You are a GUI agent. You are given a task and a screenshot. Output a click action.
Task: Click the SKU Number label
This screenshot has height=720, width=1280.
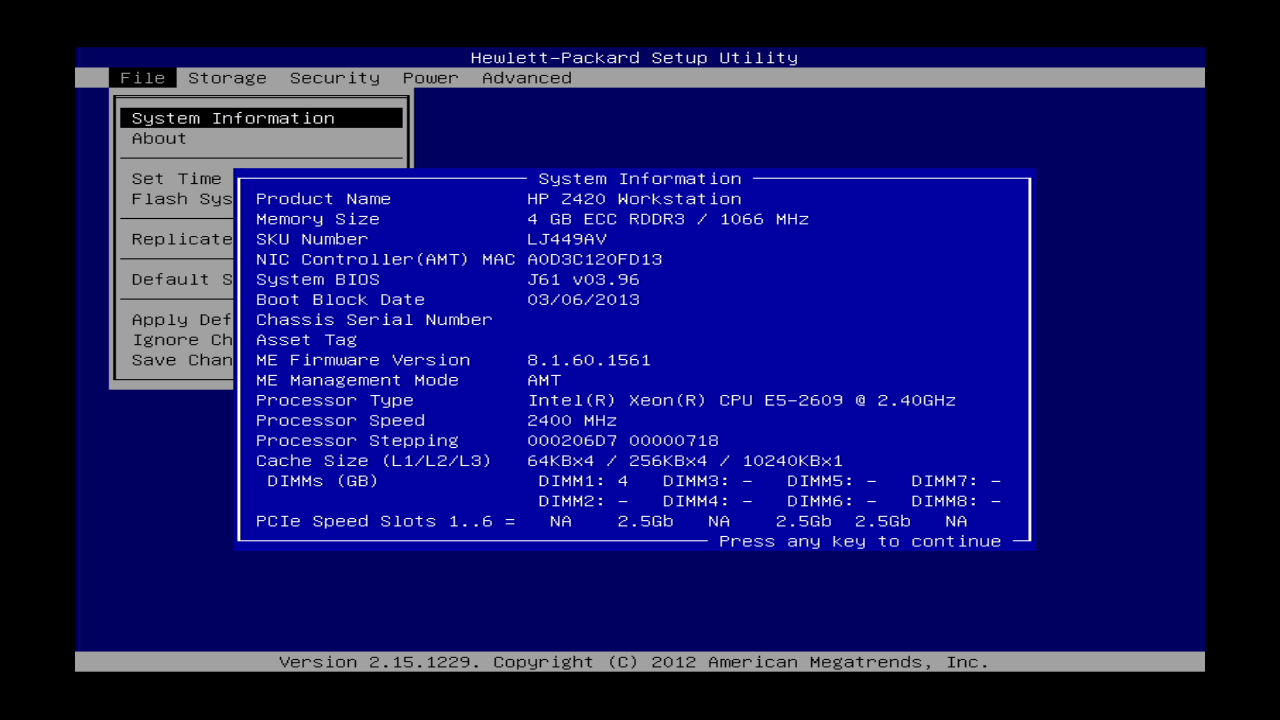click(312, 239)
